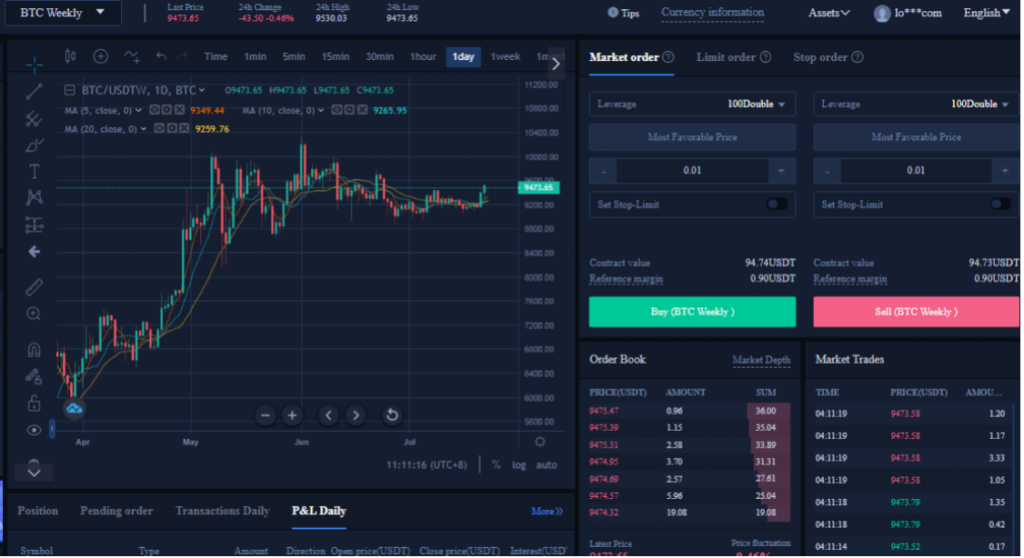1024x558 pixels.
Task: Open MA 10 indicator settings
Action: coord(349,110)
